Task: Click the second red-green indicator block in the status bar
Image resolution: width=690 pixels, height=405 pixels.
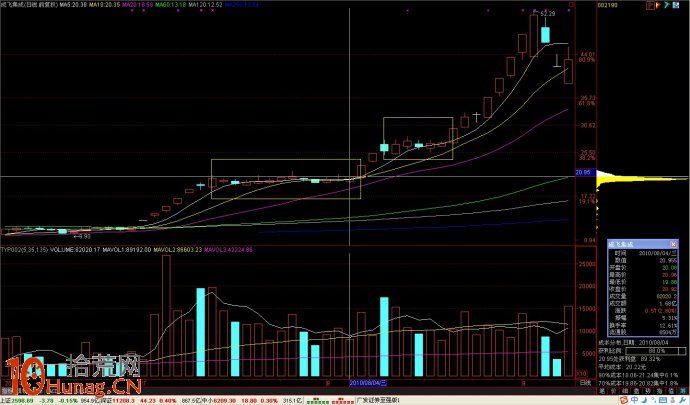Action: (x=343, y=401)
